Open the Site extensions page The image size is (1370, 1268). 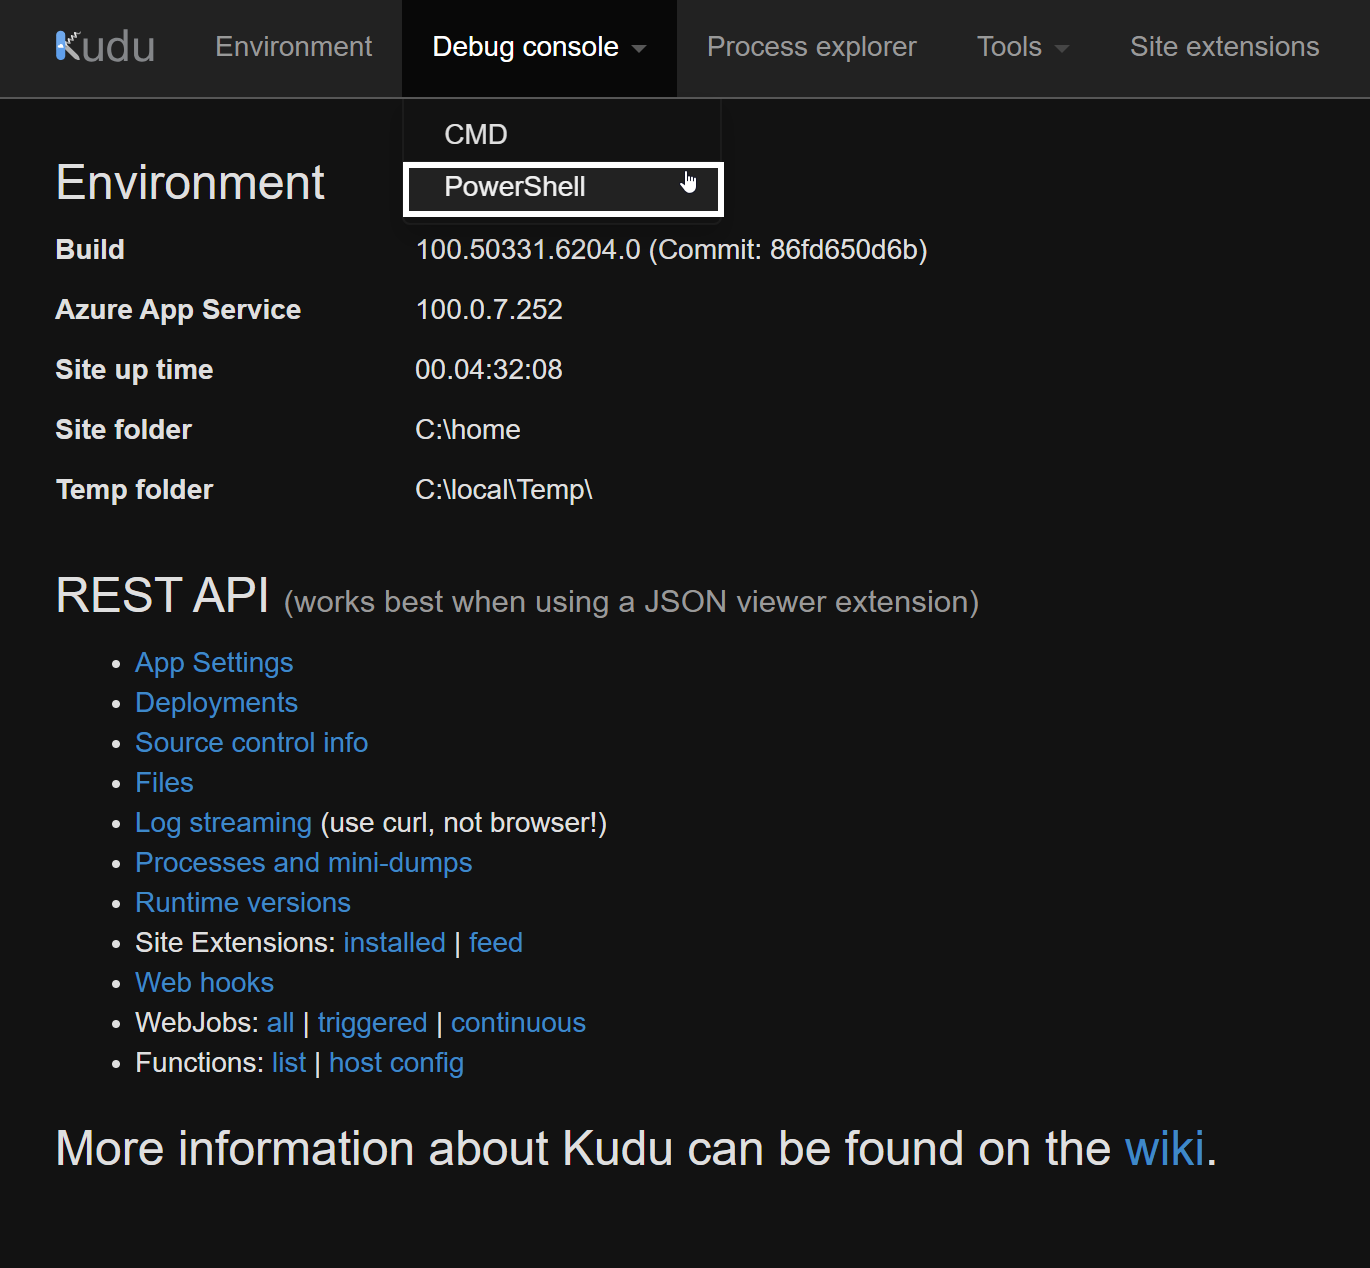coord(1224,47)
